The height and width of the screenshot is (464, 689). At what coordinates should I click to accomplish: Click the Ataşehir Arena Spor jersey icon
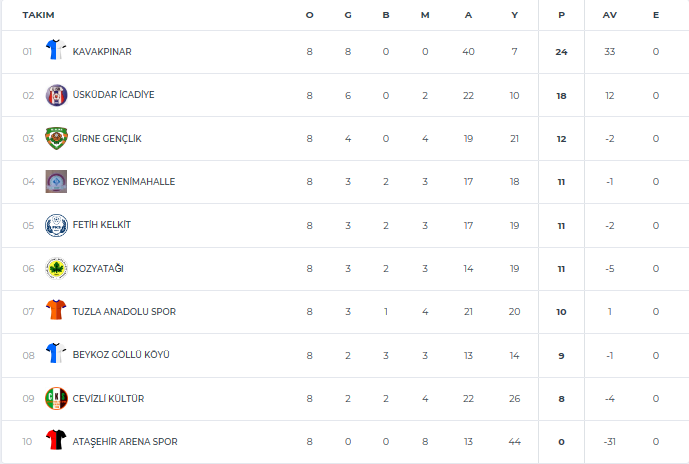[x=56, y=441]
